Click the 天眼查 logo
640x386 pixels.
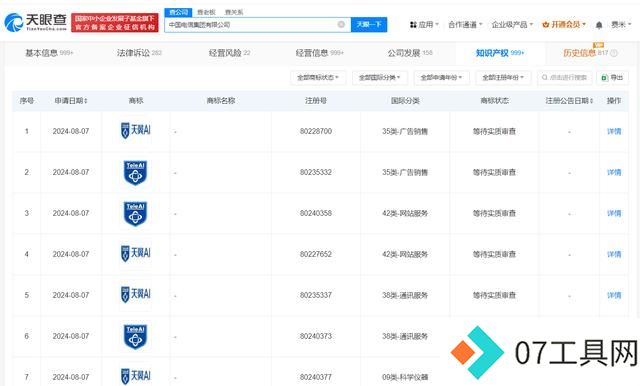[36, 22]
